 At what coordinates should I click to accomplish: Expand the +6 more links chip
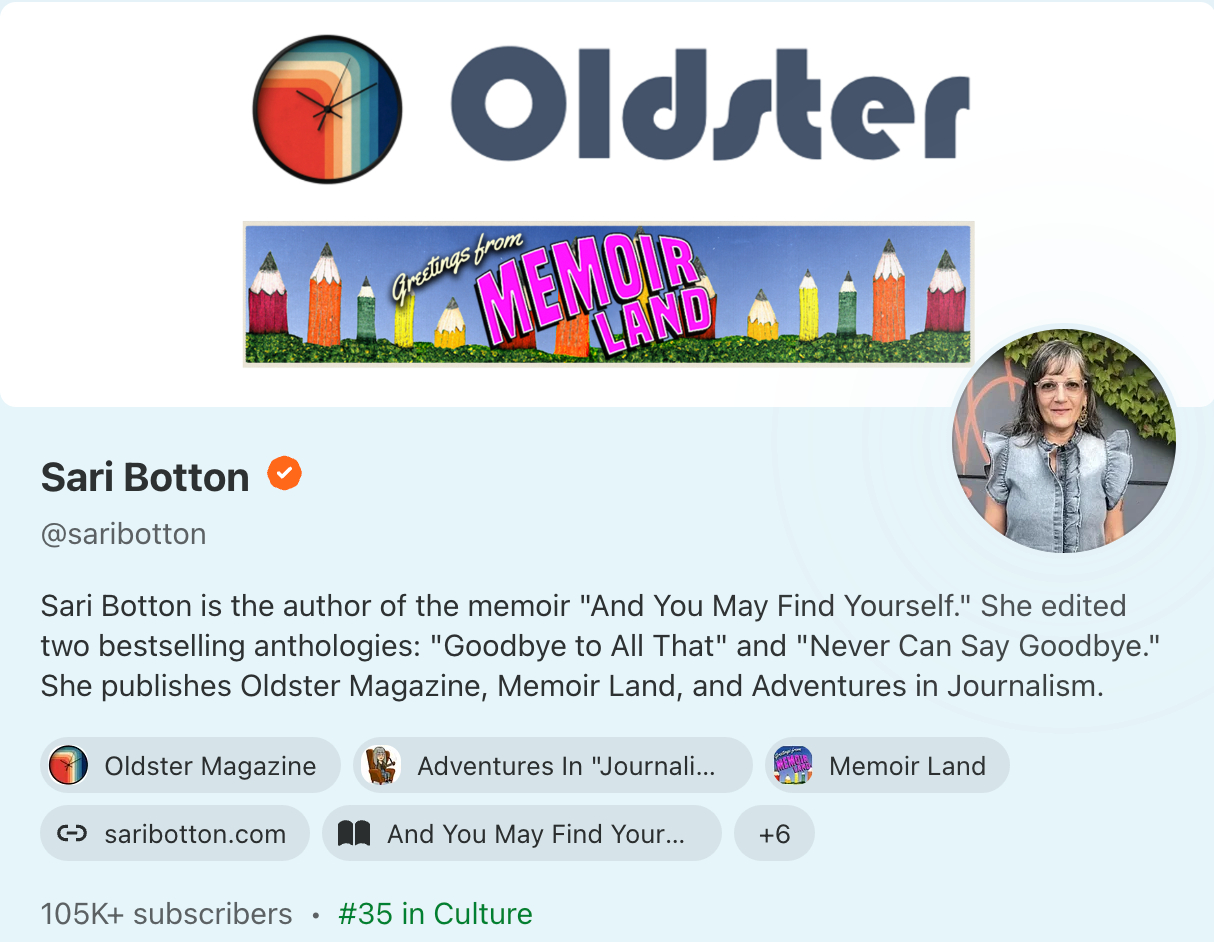point(774,834)
